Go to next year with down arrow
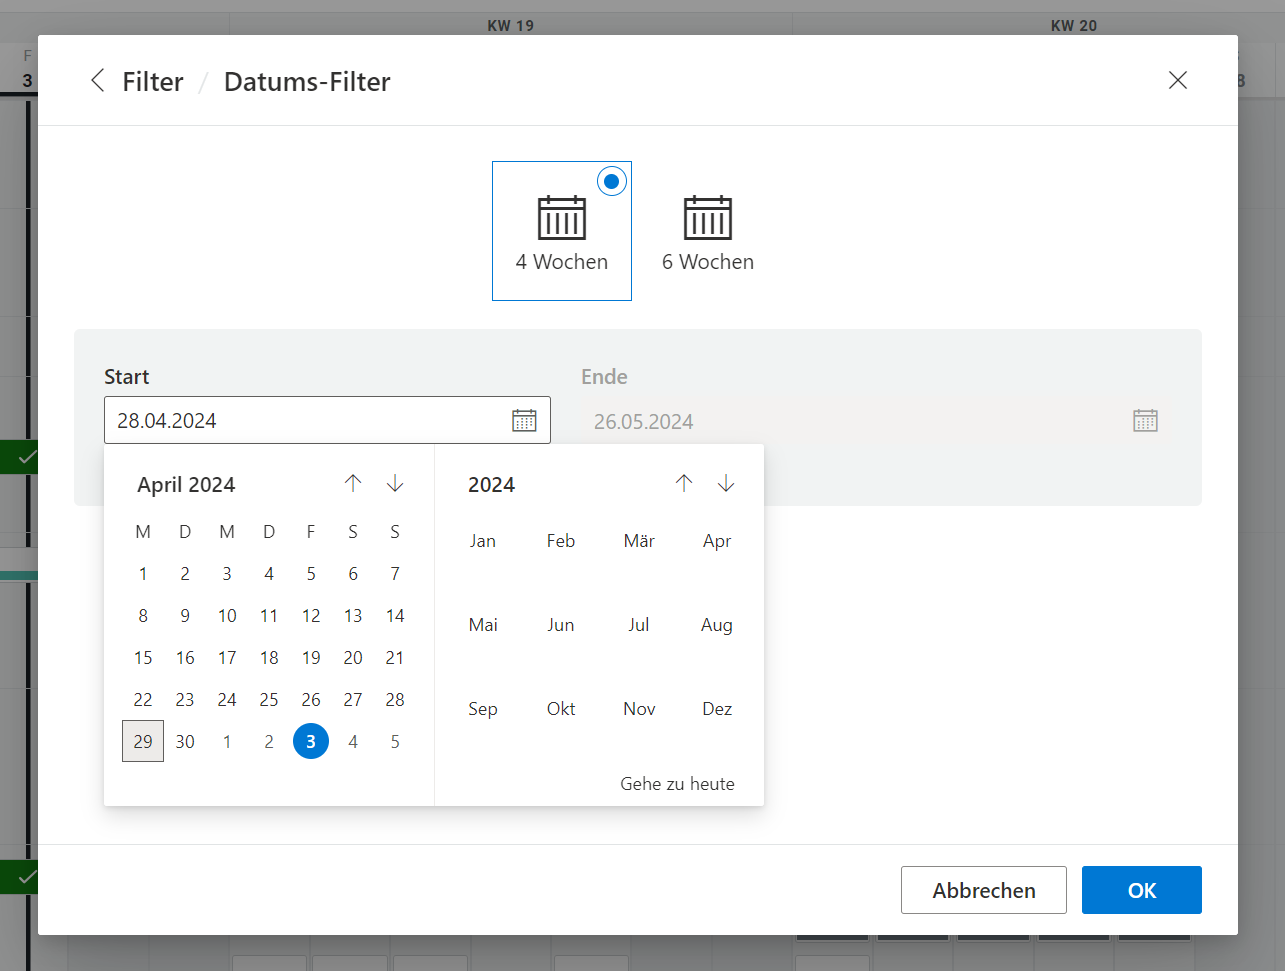This screenshot has width=1285, height=971. coord(726,484)
